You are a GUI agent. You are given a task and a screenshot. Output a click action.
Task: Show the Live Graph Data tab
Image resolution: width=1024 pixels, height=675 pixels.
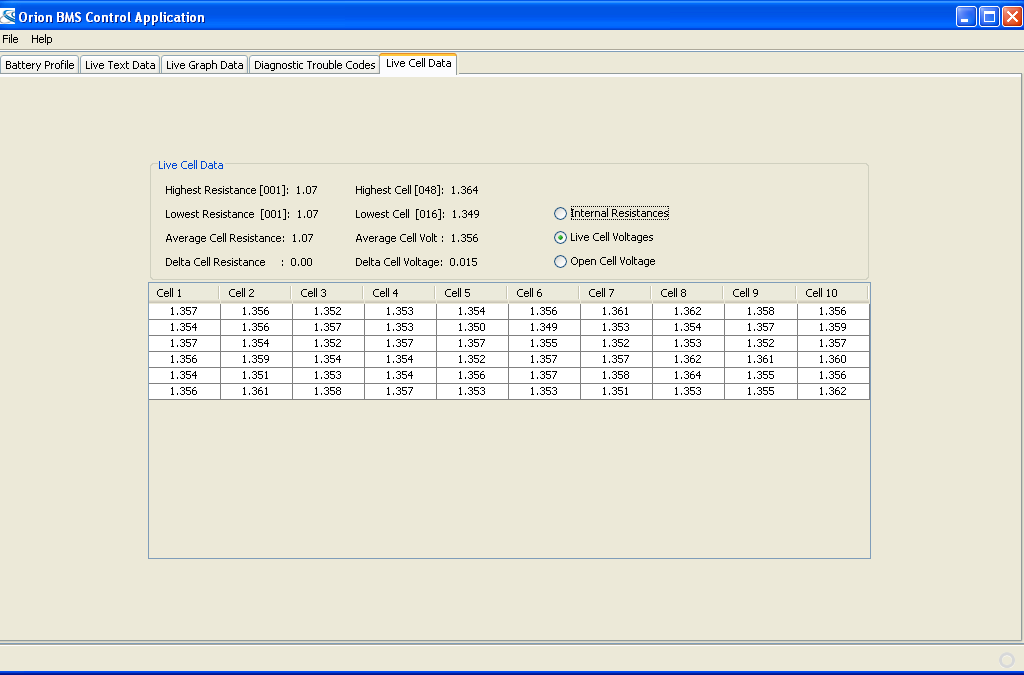tap(204, 65)
